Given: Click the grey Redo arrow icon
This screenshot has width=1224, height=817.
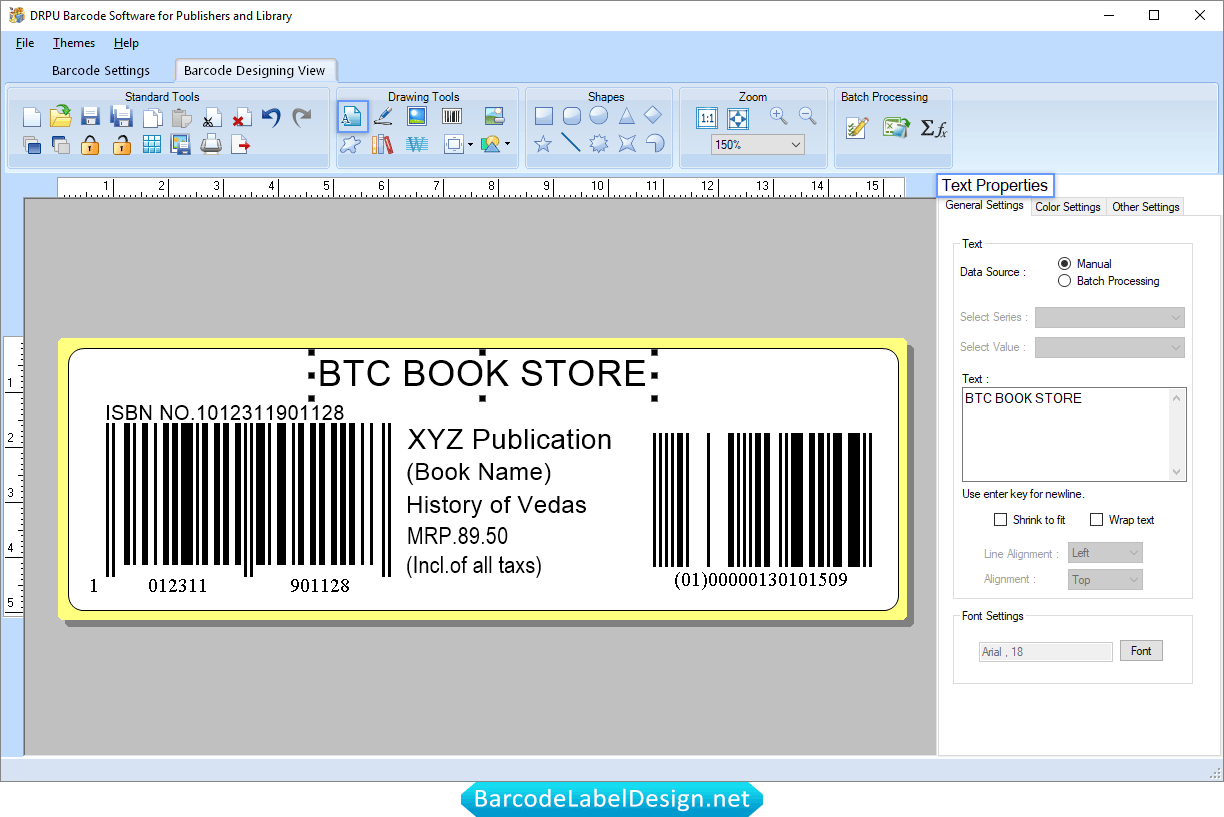Looking at the screenshot, I should click(x=302, y=117).
